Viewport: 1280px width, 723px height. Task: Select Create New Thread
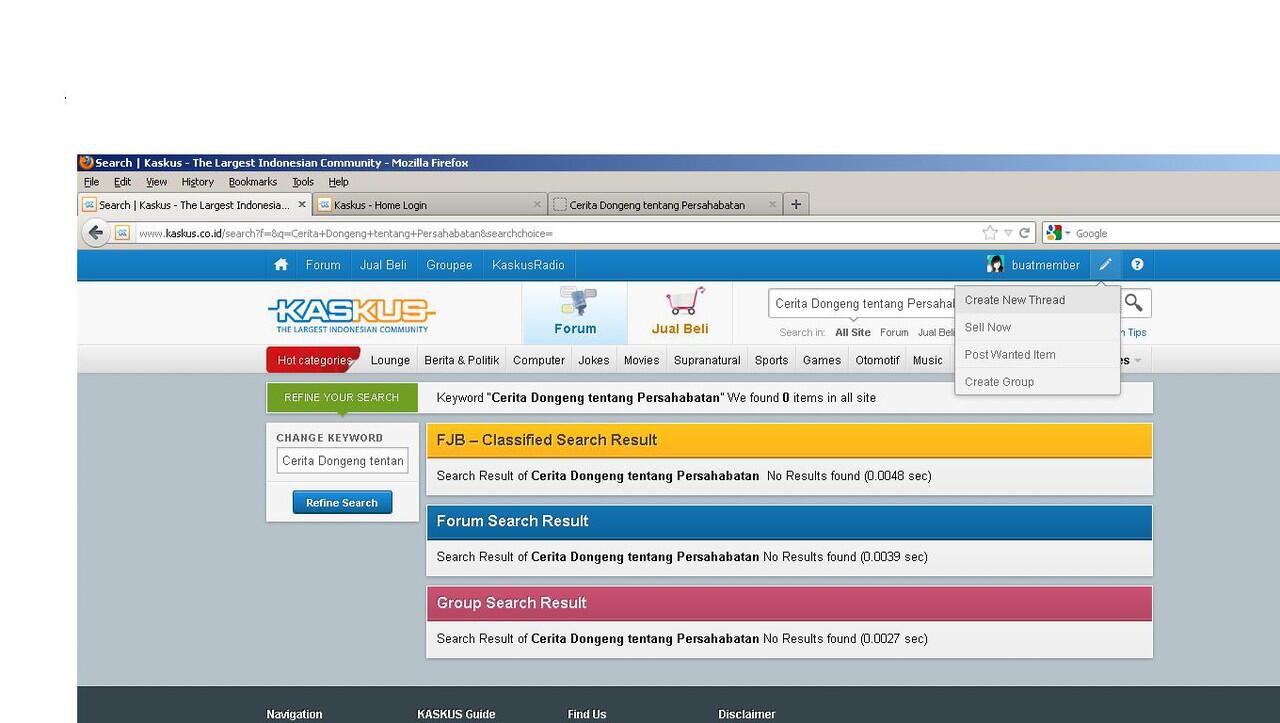[1037, 300]
